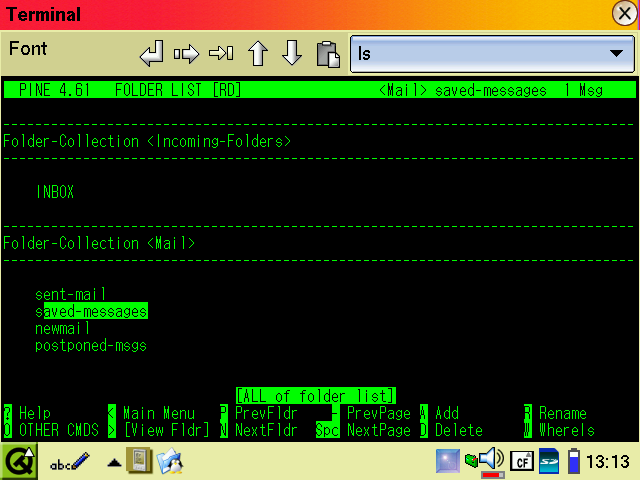Expand the command dropdown arrow
The height and width of the screenshot is (480, 640).
616,53
